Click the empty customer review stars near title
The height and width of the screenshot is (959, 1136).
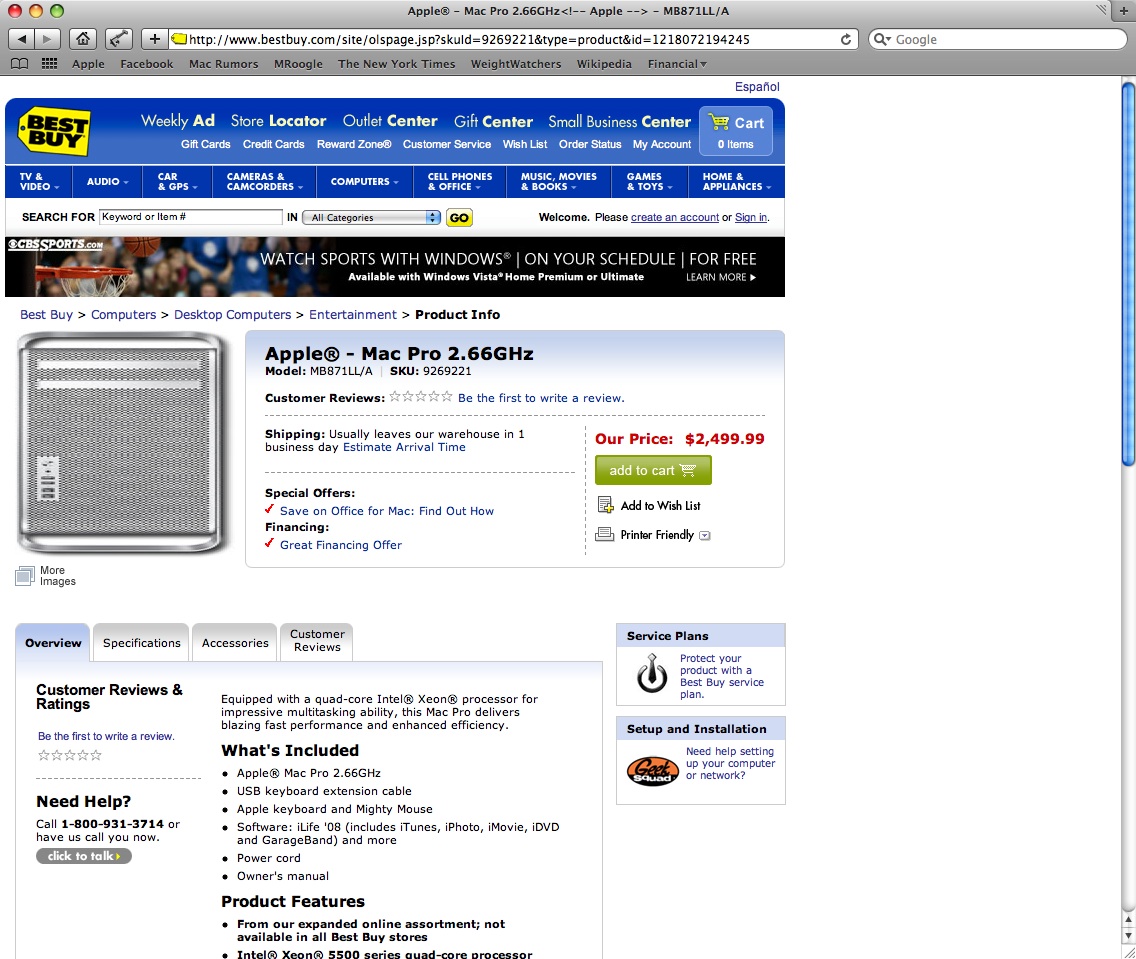(x=421, y=396)
